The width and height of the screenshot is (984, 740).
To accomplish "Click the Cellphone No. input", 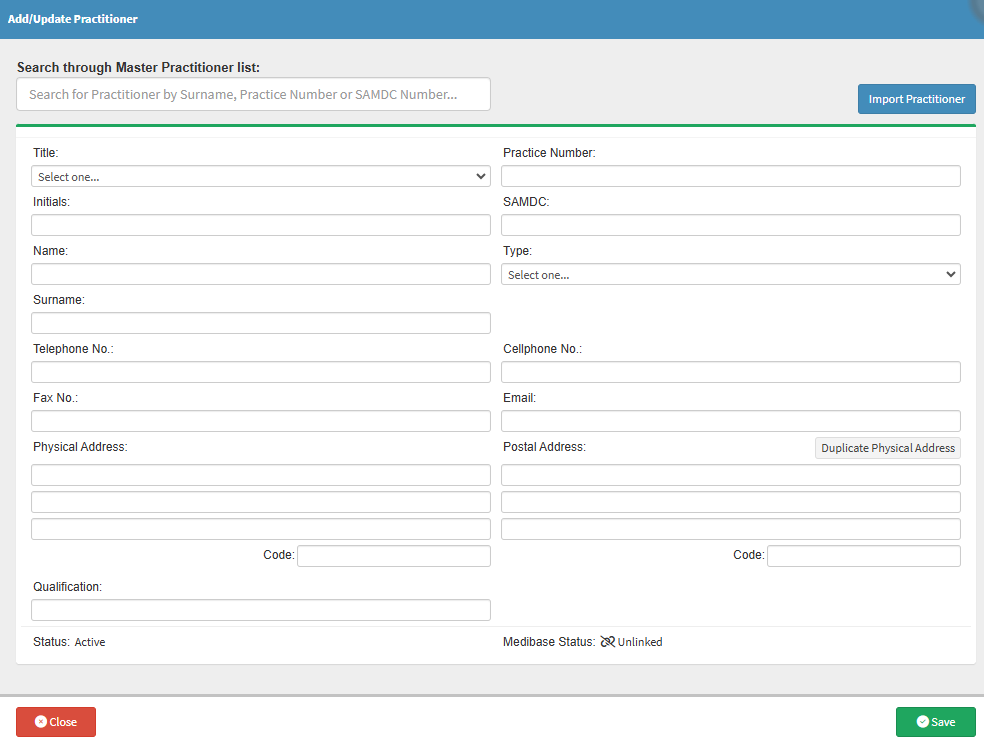I will click(730, 372).
